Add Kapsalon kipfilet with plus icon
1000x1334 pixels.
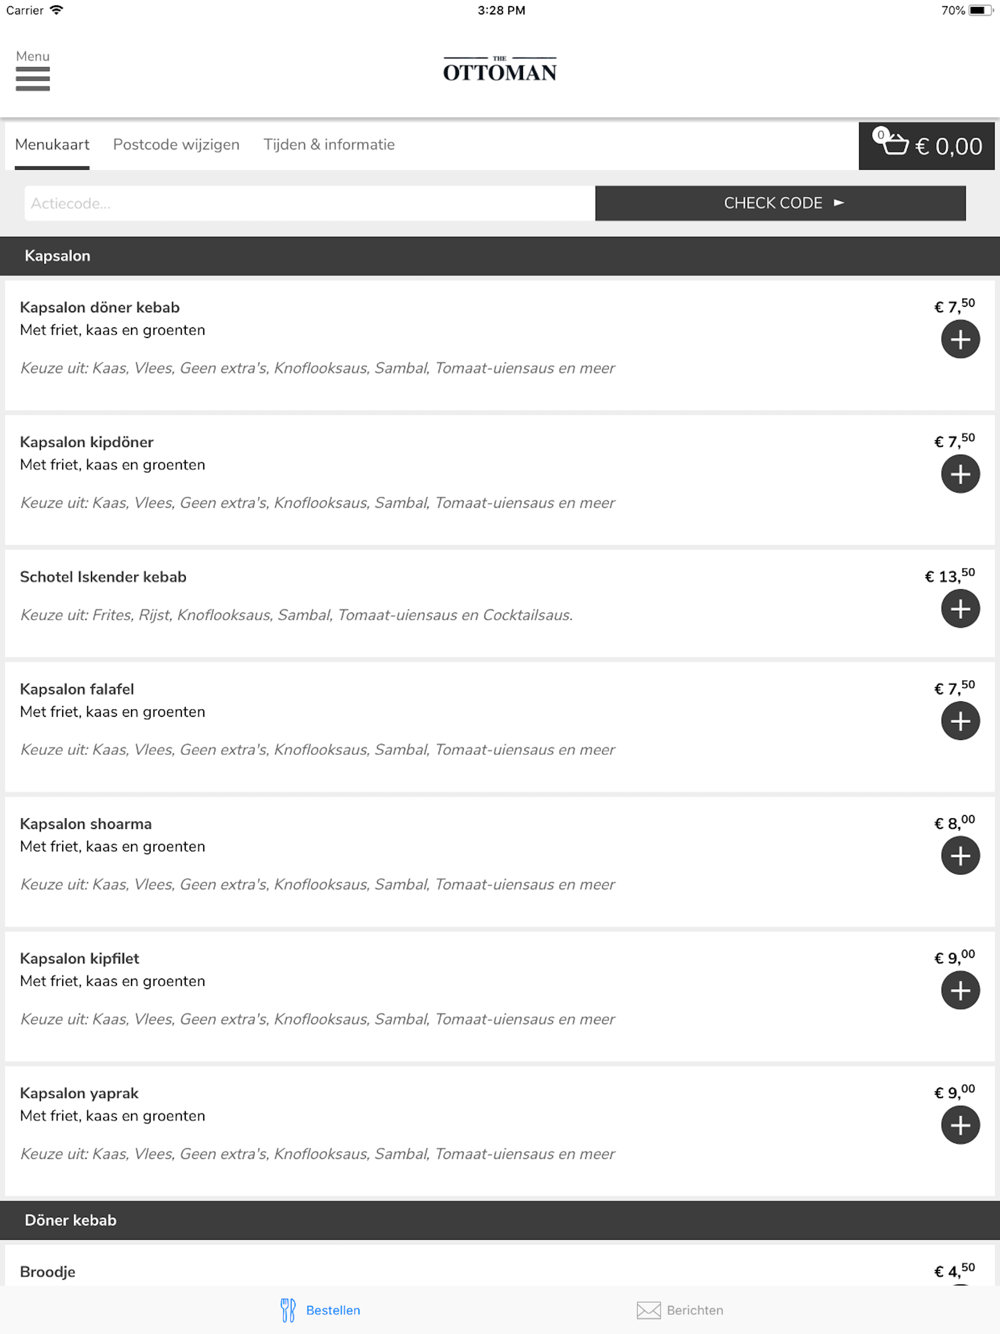point(960,991)
